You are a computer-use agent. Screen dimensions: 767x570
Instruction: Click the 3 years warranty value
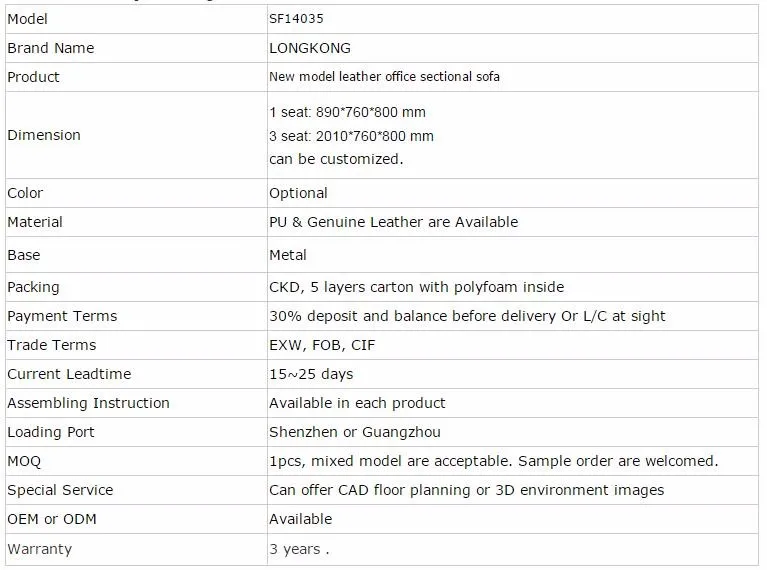point(299,549)
